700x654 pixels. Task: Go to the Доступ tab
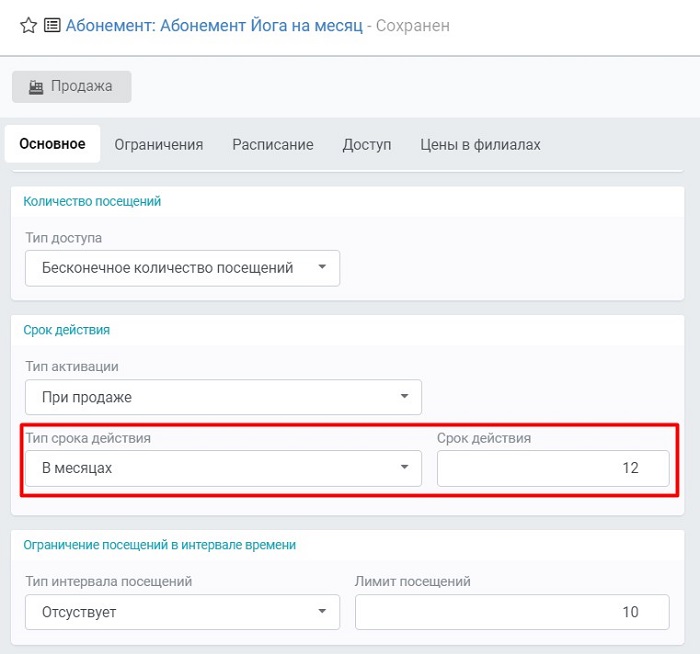click(x=367, y=144)
